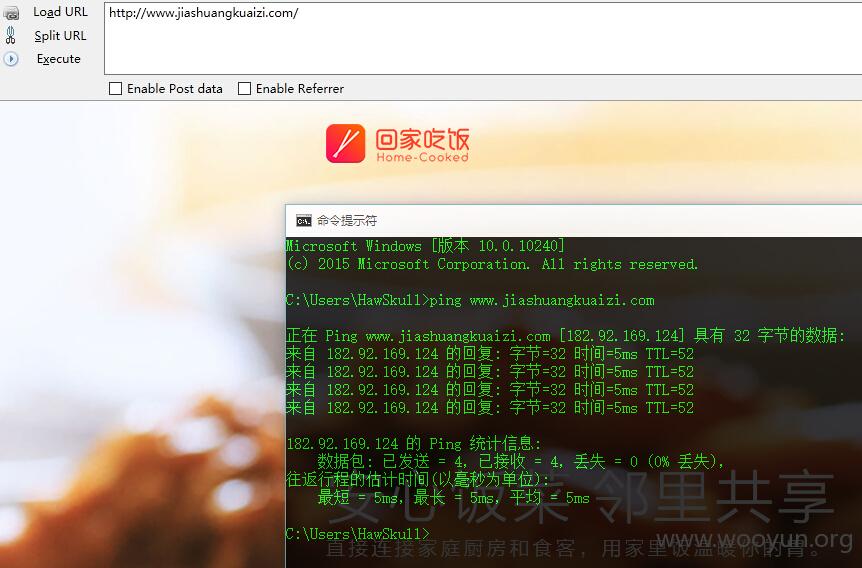862x568 pixels.
Task: Click the '2015 Microsoft Corporation' copyright line
Action: point(492,264)
